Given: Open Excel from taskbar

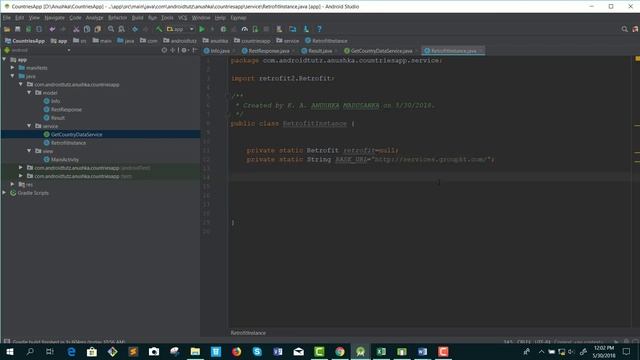Looking at the screenshot, I should [381, 351].
